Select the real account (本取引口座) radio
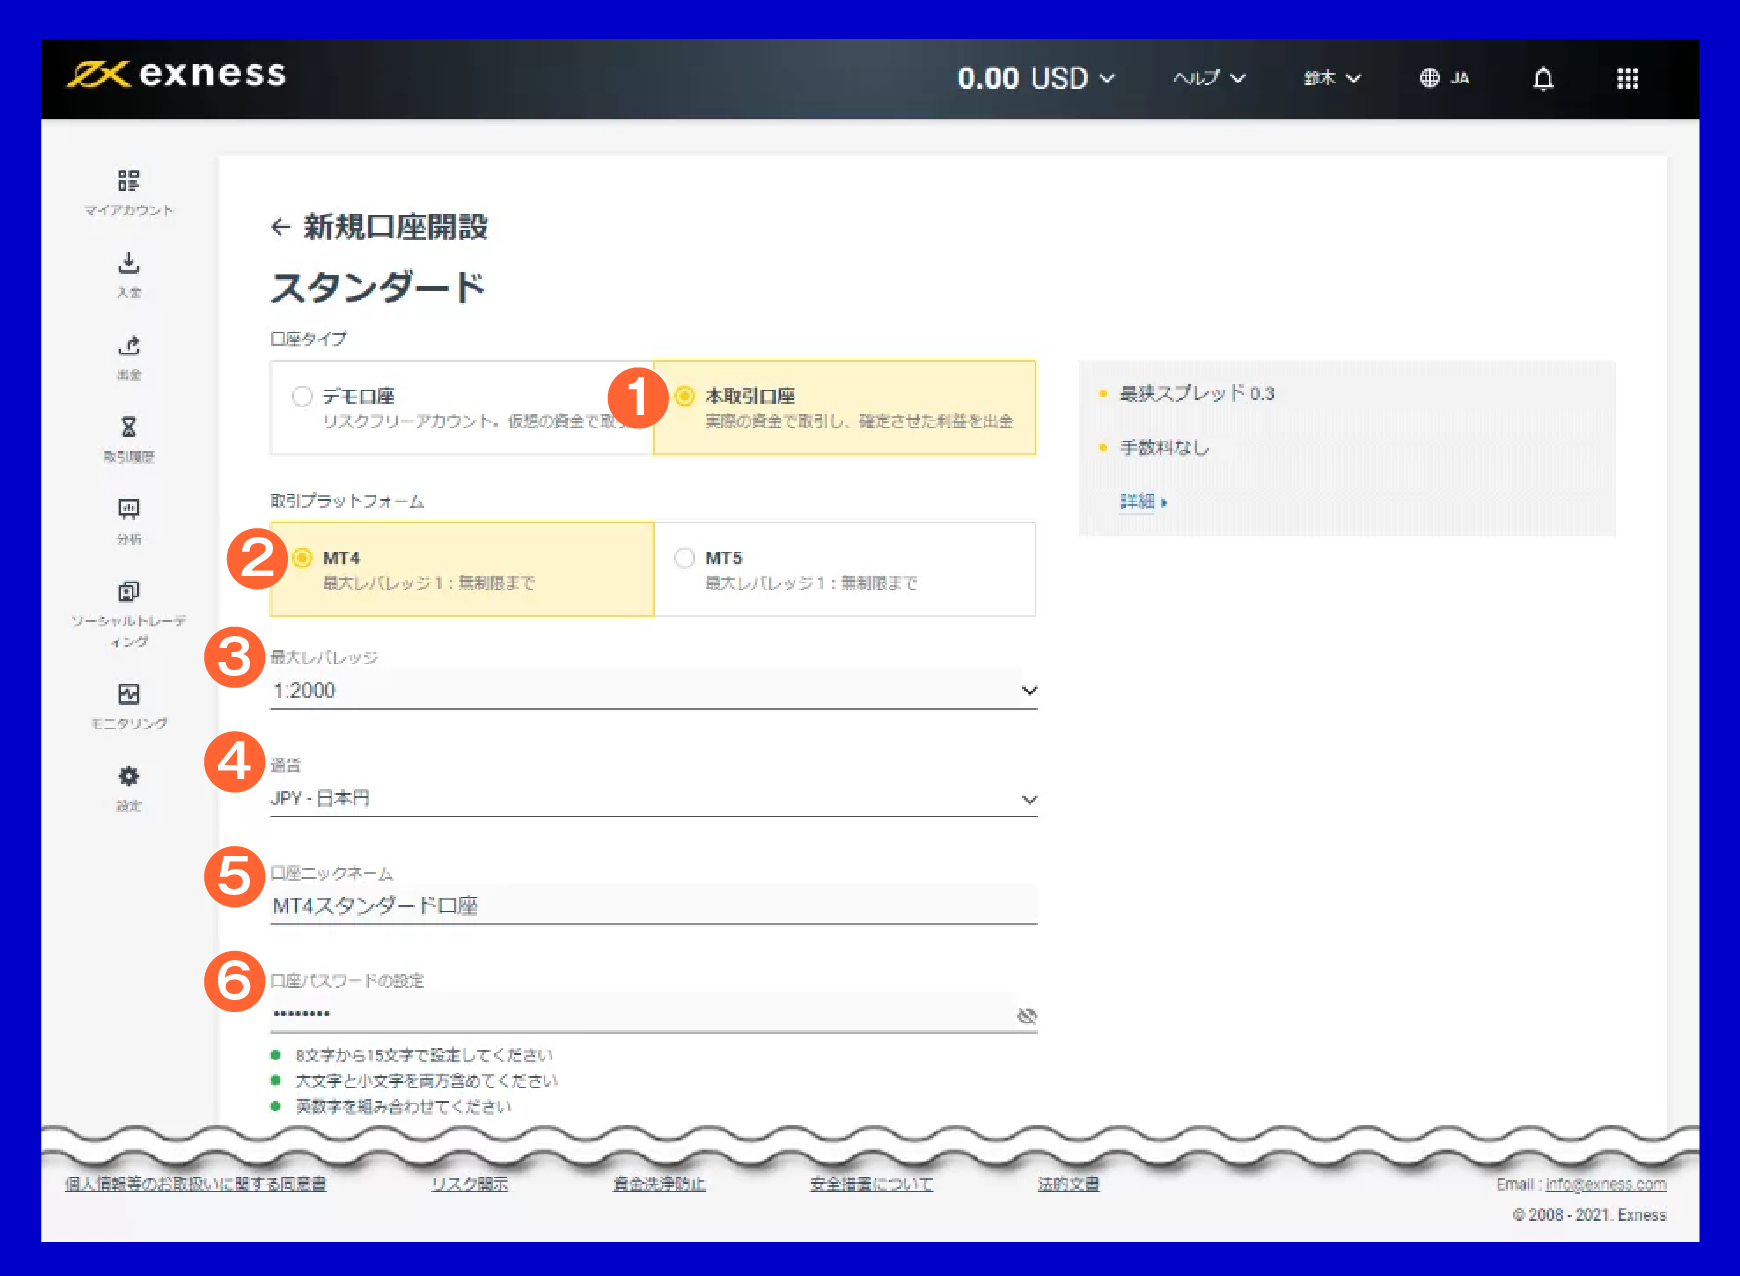Viewport: 1740px width, 1276px height. pyautogui.click(x=685, y=396)
